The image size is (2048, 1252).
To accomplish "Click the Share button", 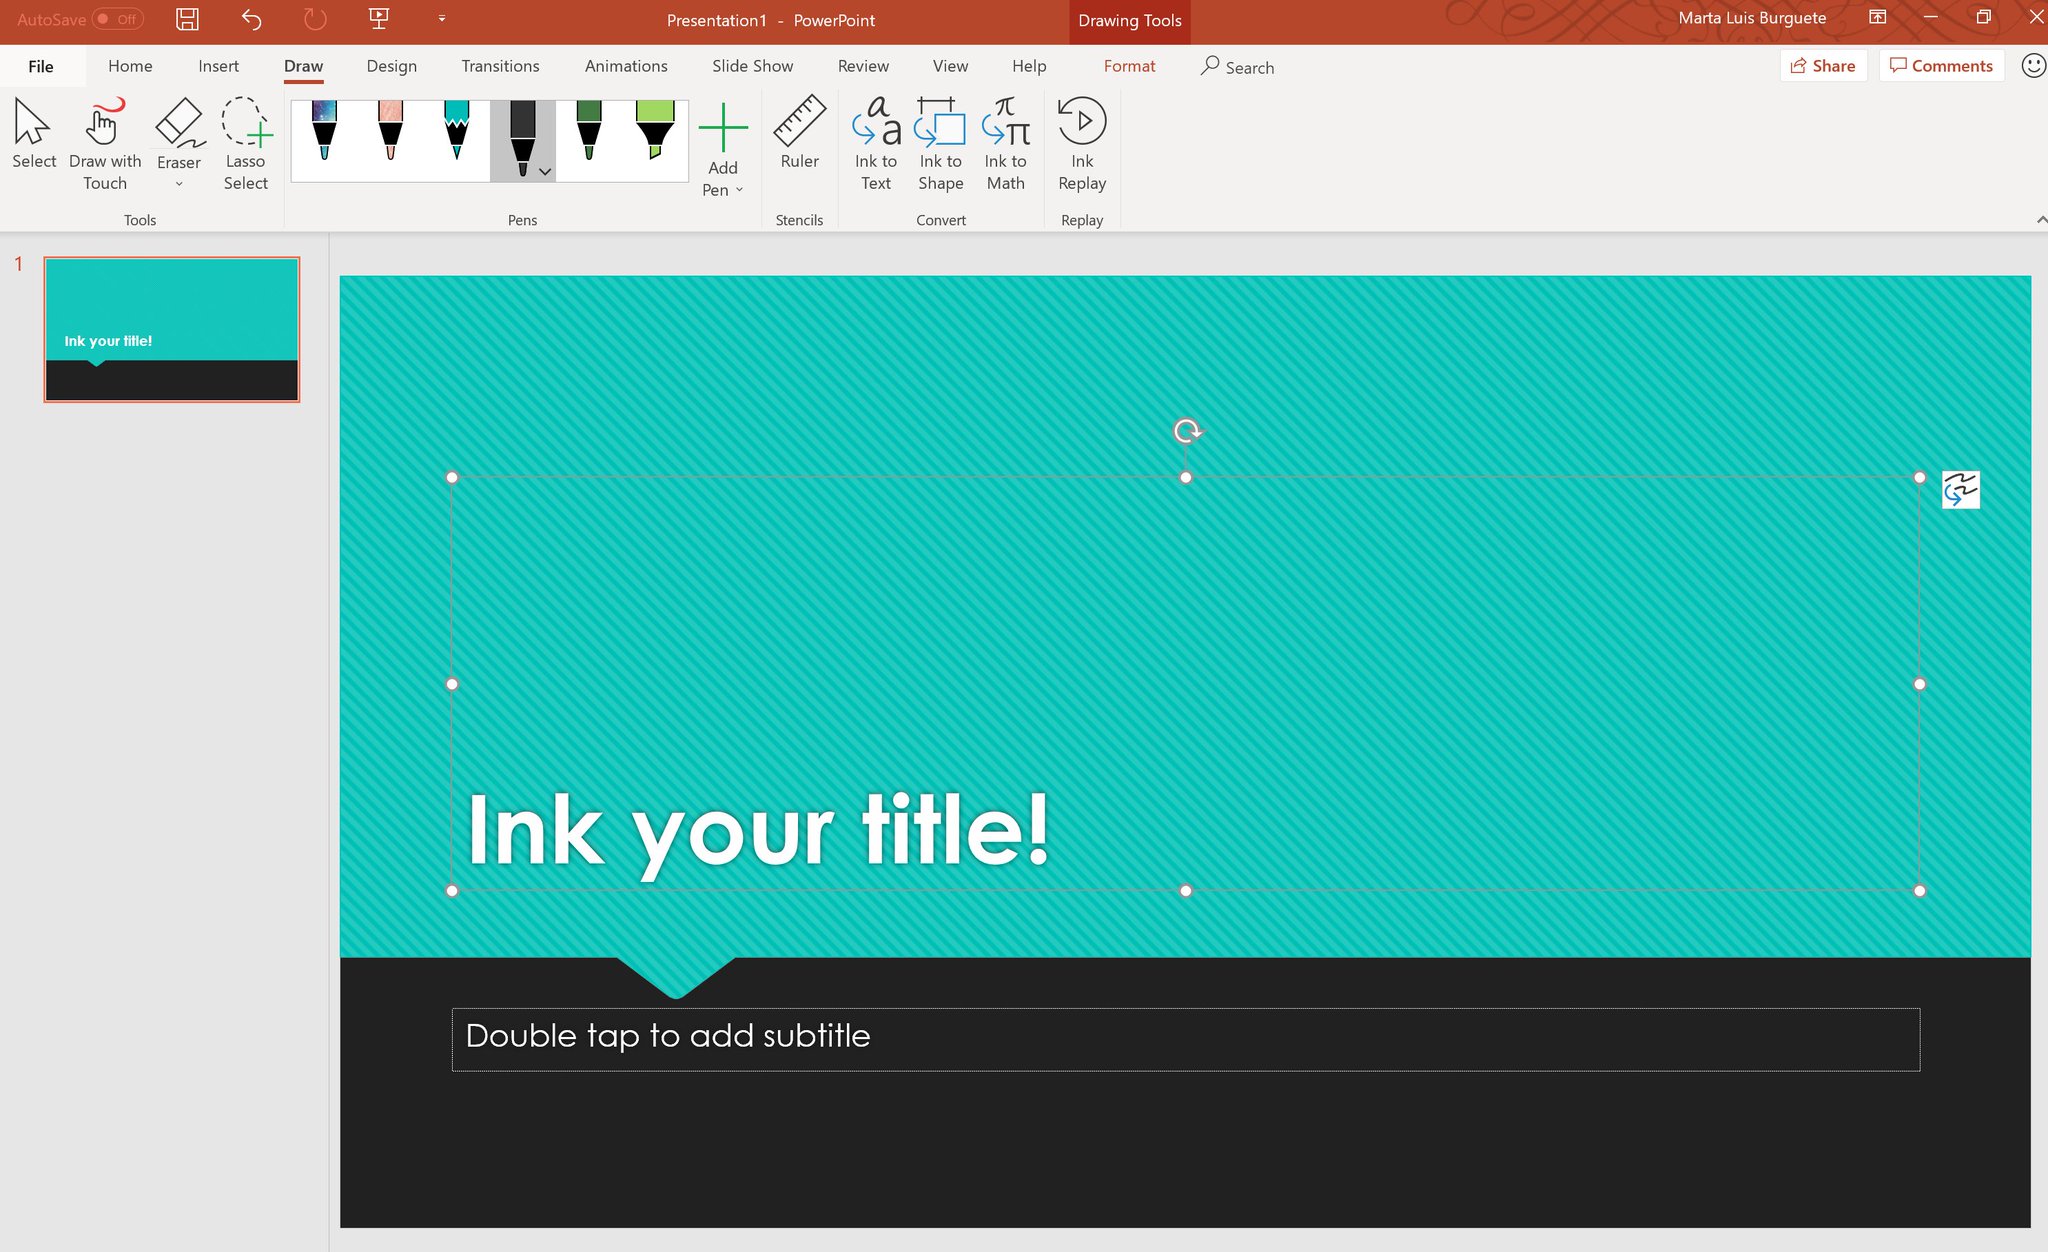I will click(x=1823, y=66).
